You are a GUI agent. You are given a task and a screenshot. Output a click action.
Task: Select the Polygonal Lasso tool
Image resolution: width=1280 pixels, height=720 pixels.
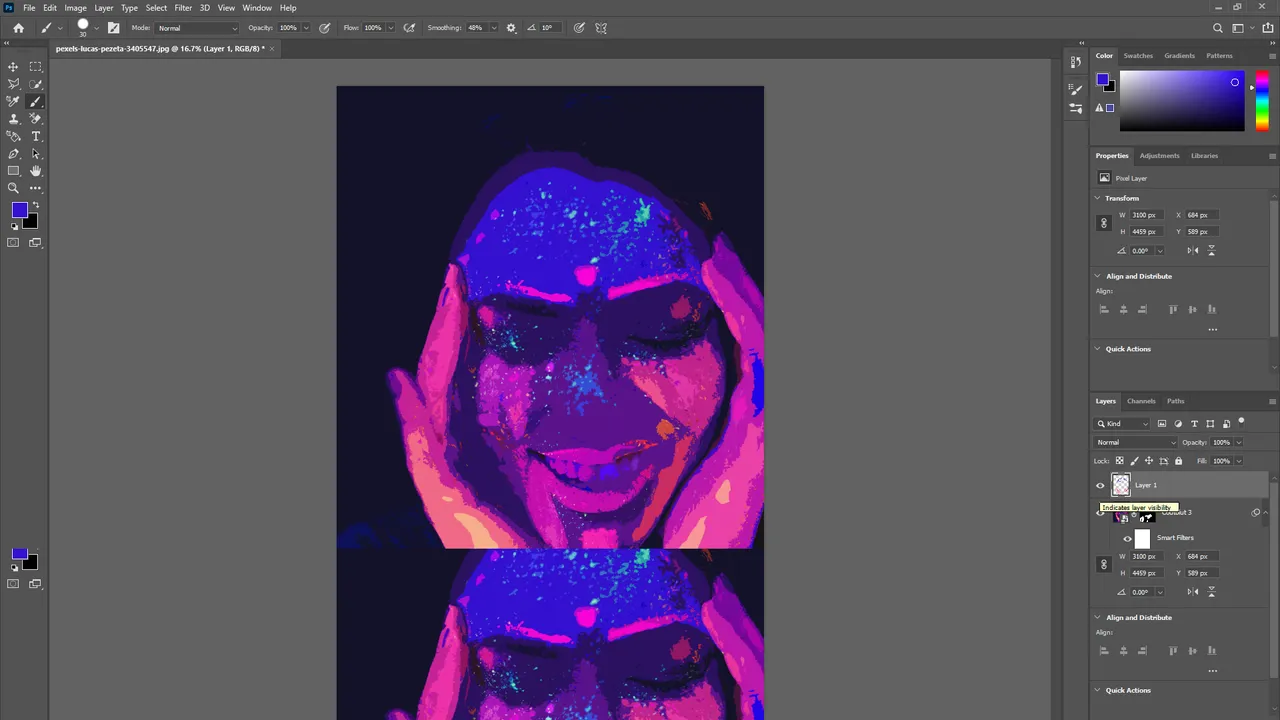(x=13, y=84)
